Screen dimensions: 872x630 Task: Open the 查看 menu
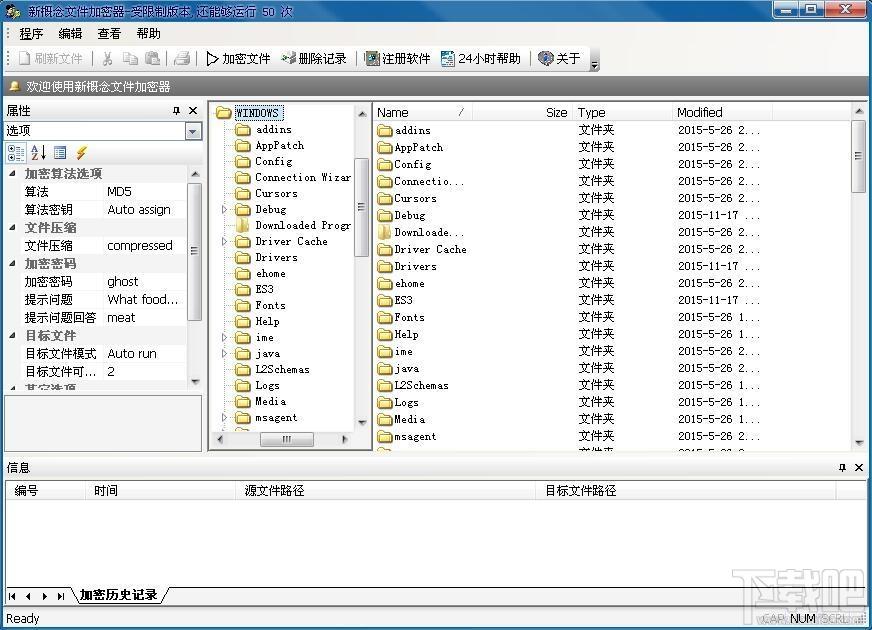point(109,34)
